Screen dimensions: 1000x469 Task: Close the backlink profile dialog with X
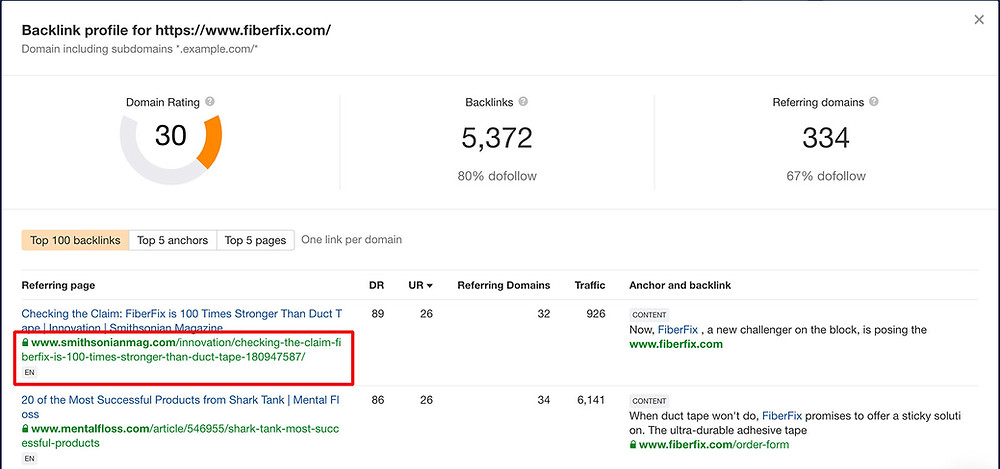coord(979,20)
